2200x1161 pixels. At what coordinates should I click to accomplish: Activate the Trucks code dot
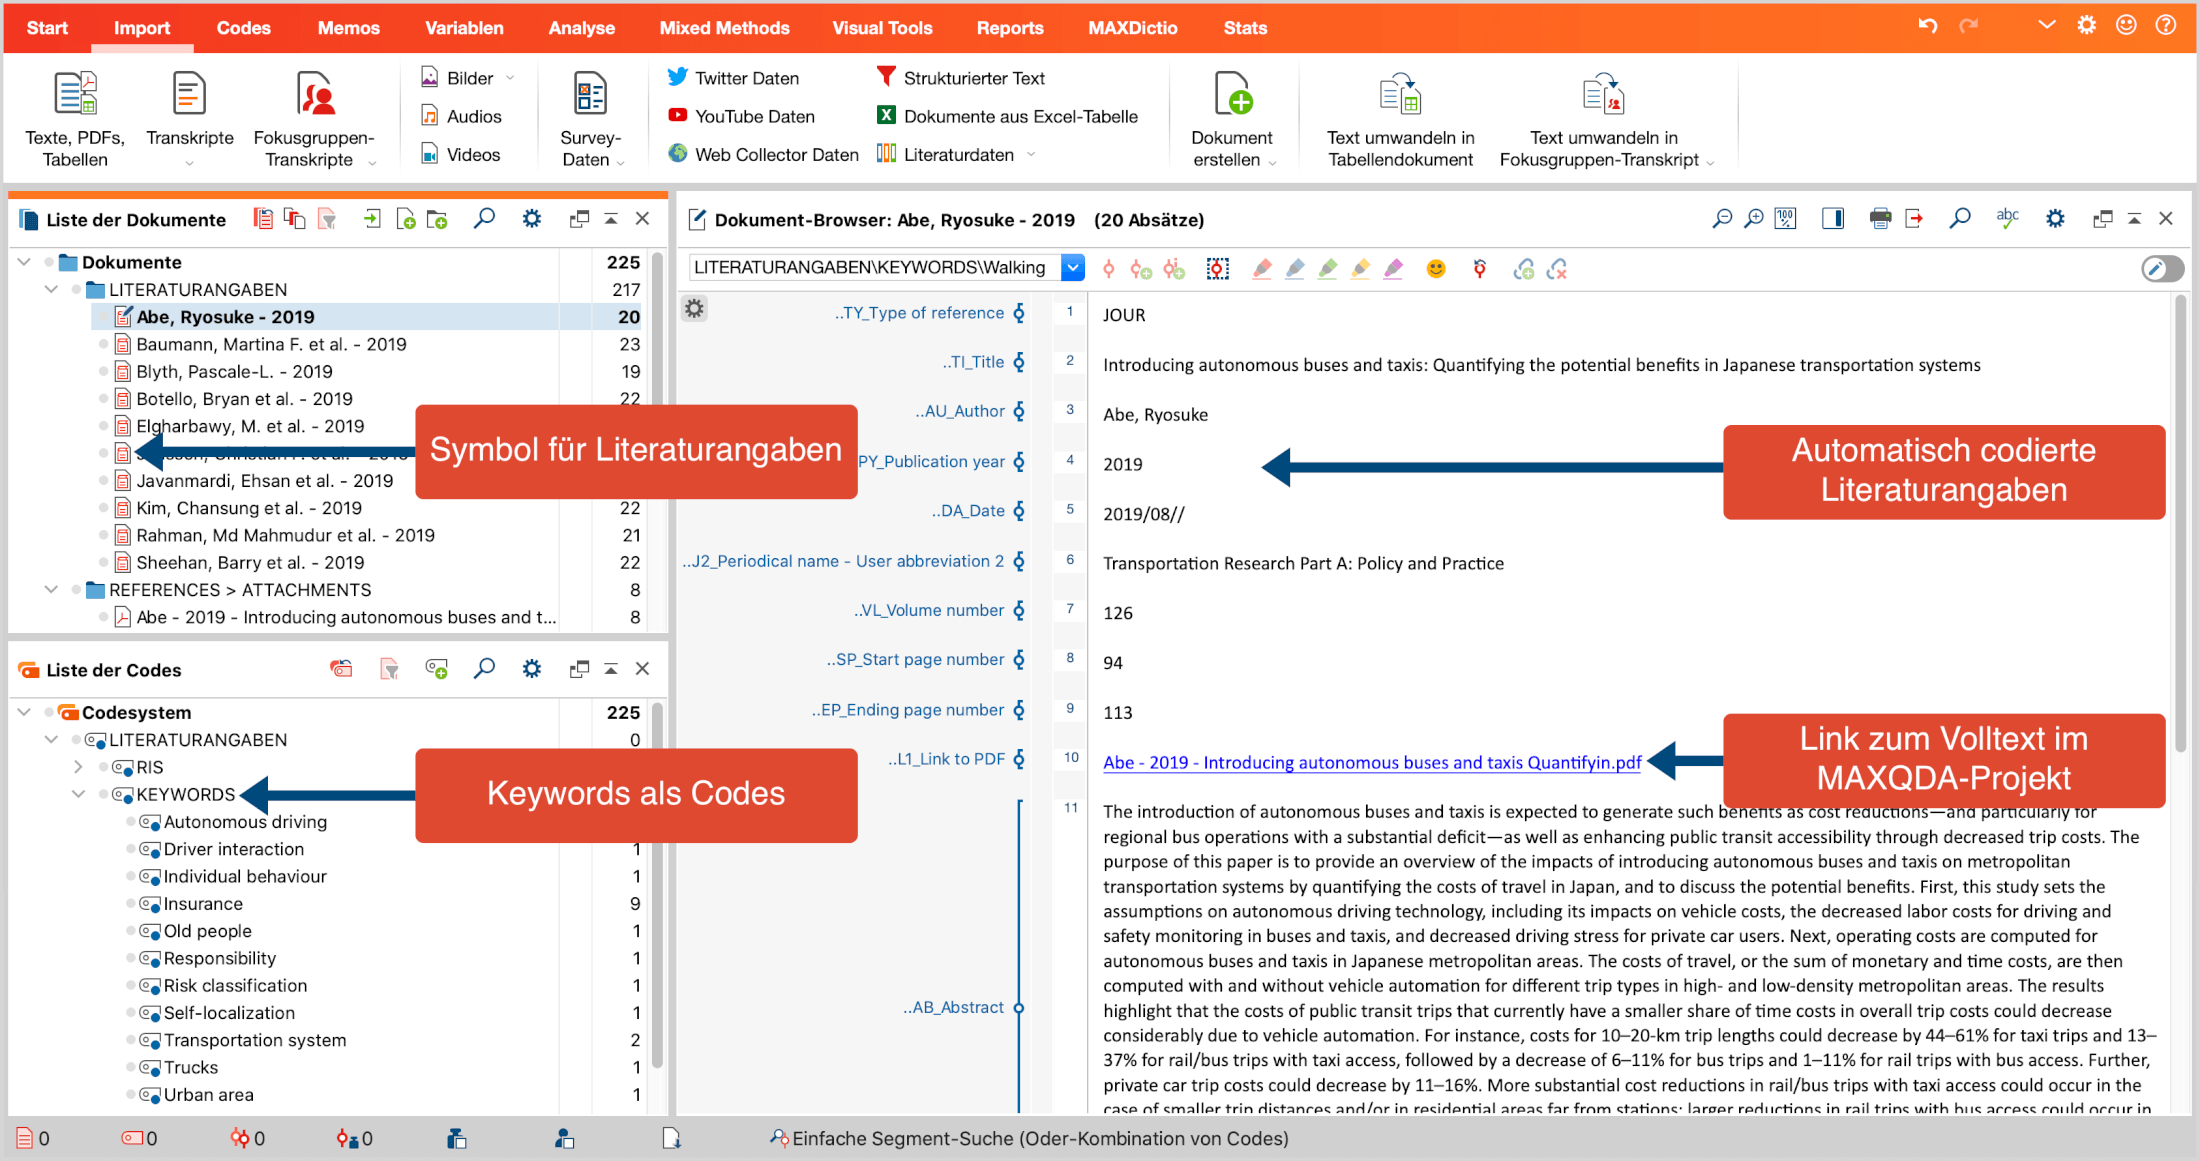pos(131,1067)
